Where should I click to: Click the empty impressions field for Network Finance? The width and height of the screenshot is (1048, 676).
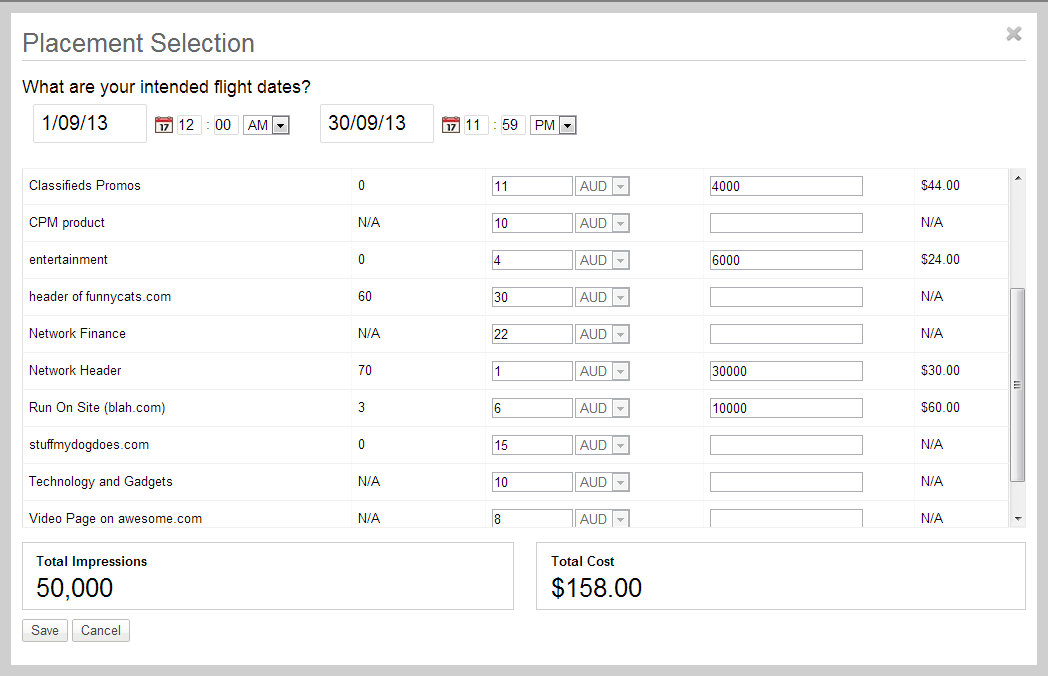(x=786, y=334)
